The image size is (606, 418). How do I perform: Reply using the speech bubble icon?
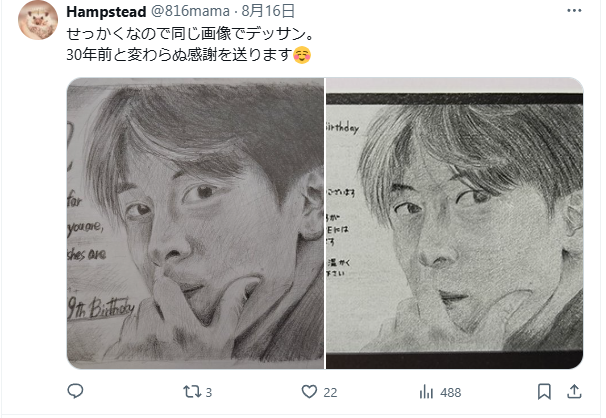coord(75,392)
